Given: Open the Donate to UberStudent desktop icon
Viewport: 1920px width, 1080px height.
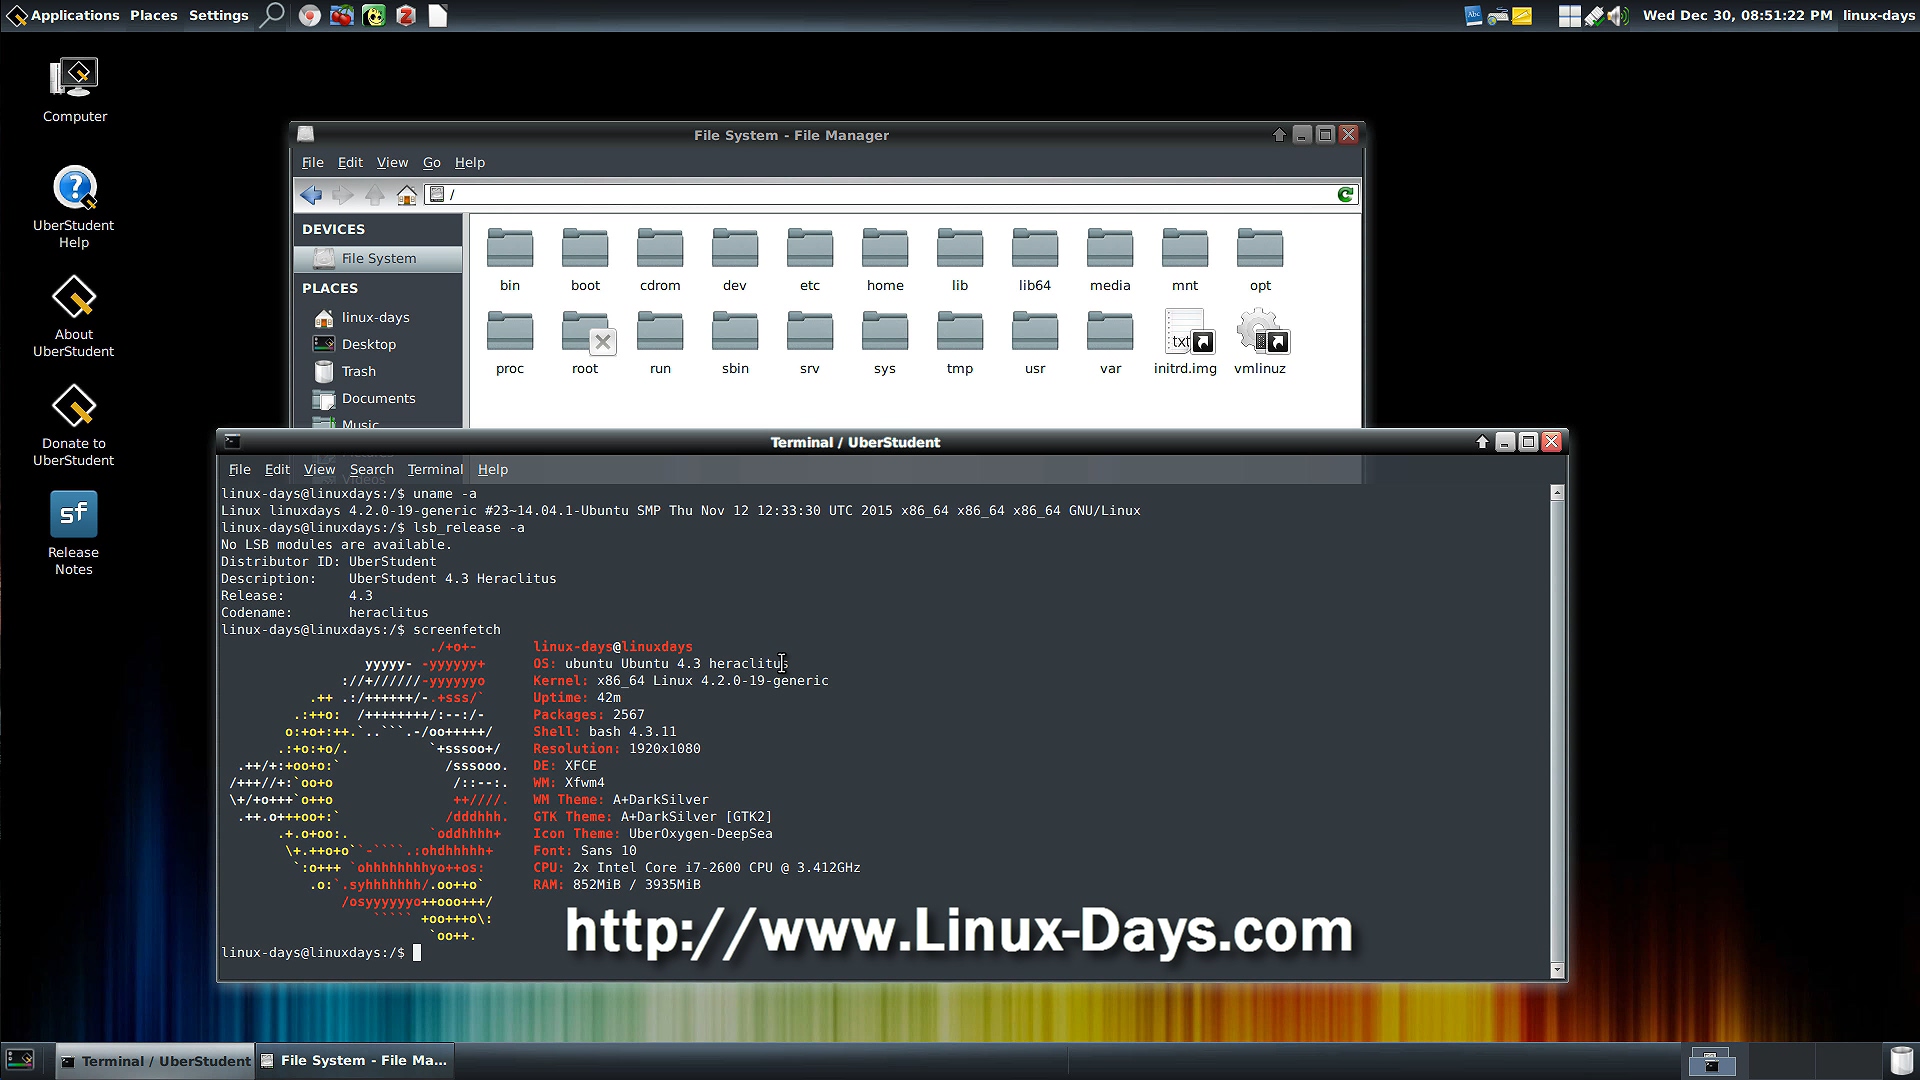Looking at the screenshot, I should pos(74,425).
